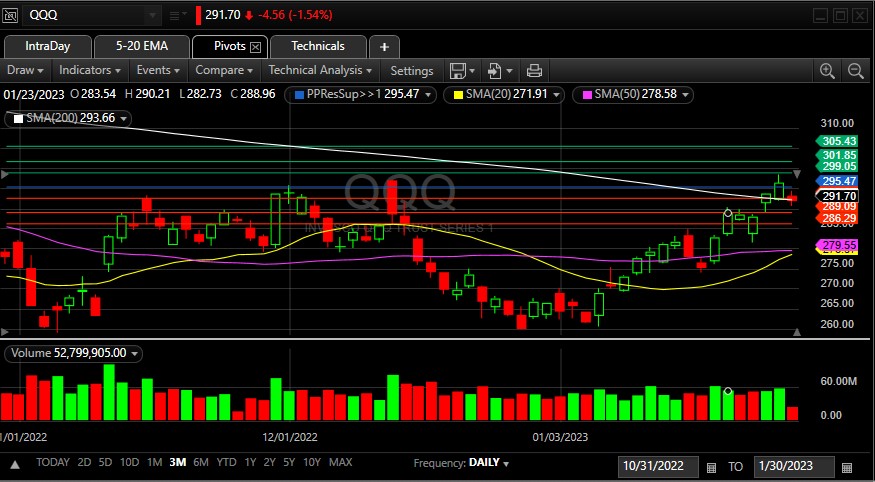Click the save floppy disk icon
Viewport: 875px width, 482px height.
[457, 70]
